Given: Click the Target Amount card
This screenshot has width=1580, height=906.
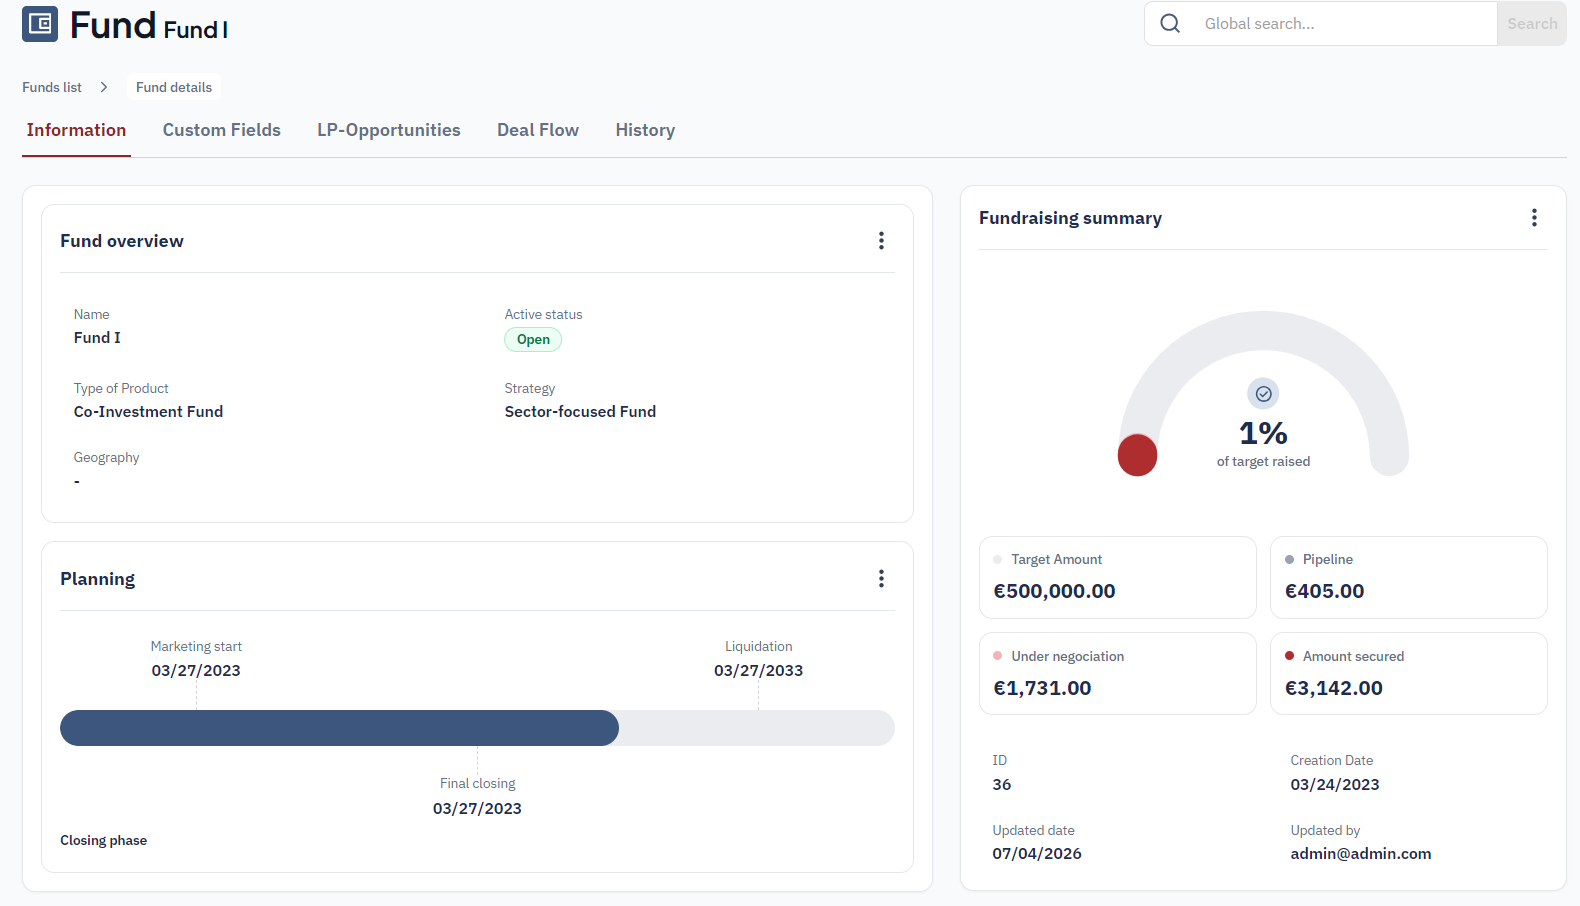Looking at the screenshot, I should [x=1117, y=577].
